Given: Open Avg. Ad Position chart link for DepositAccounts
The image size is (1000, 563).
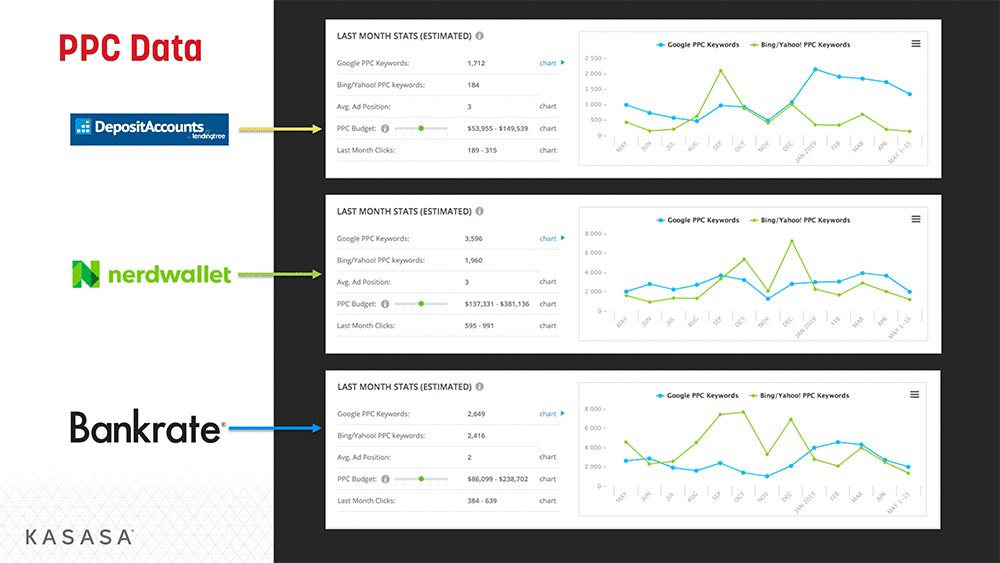Looking at the screenshot, I should coord(548,106).
